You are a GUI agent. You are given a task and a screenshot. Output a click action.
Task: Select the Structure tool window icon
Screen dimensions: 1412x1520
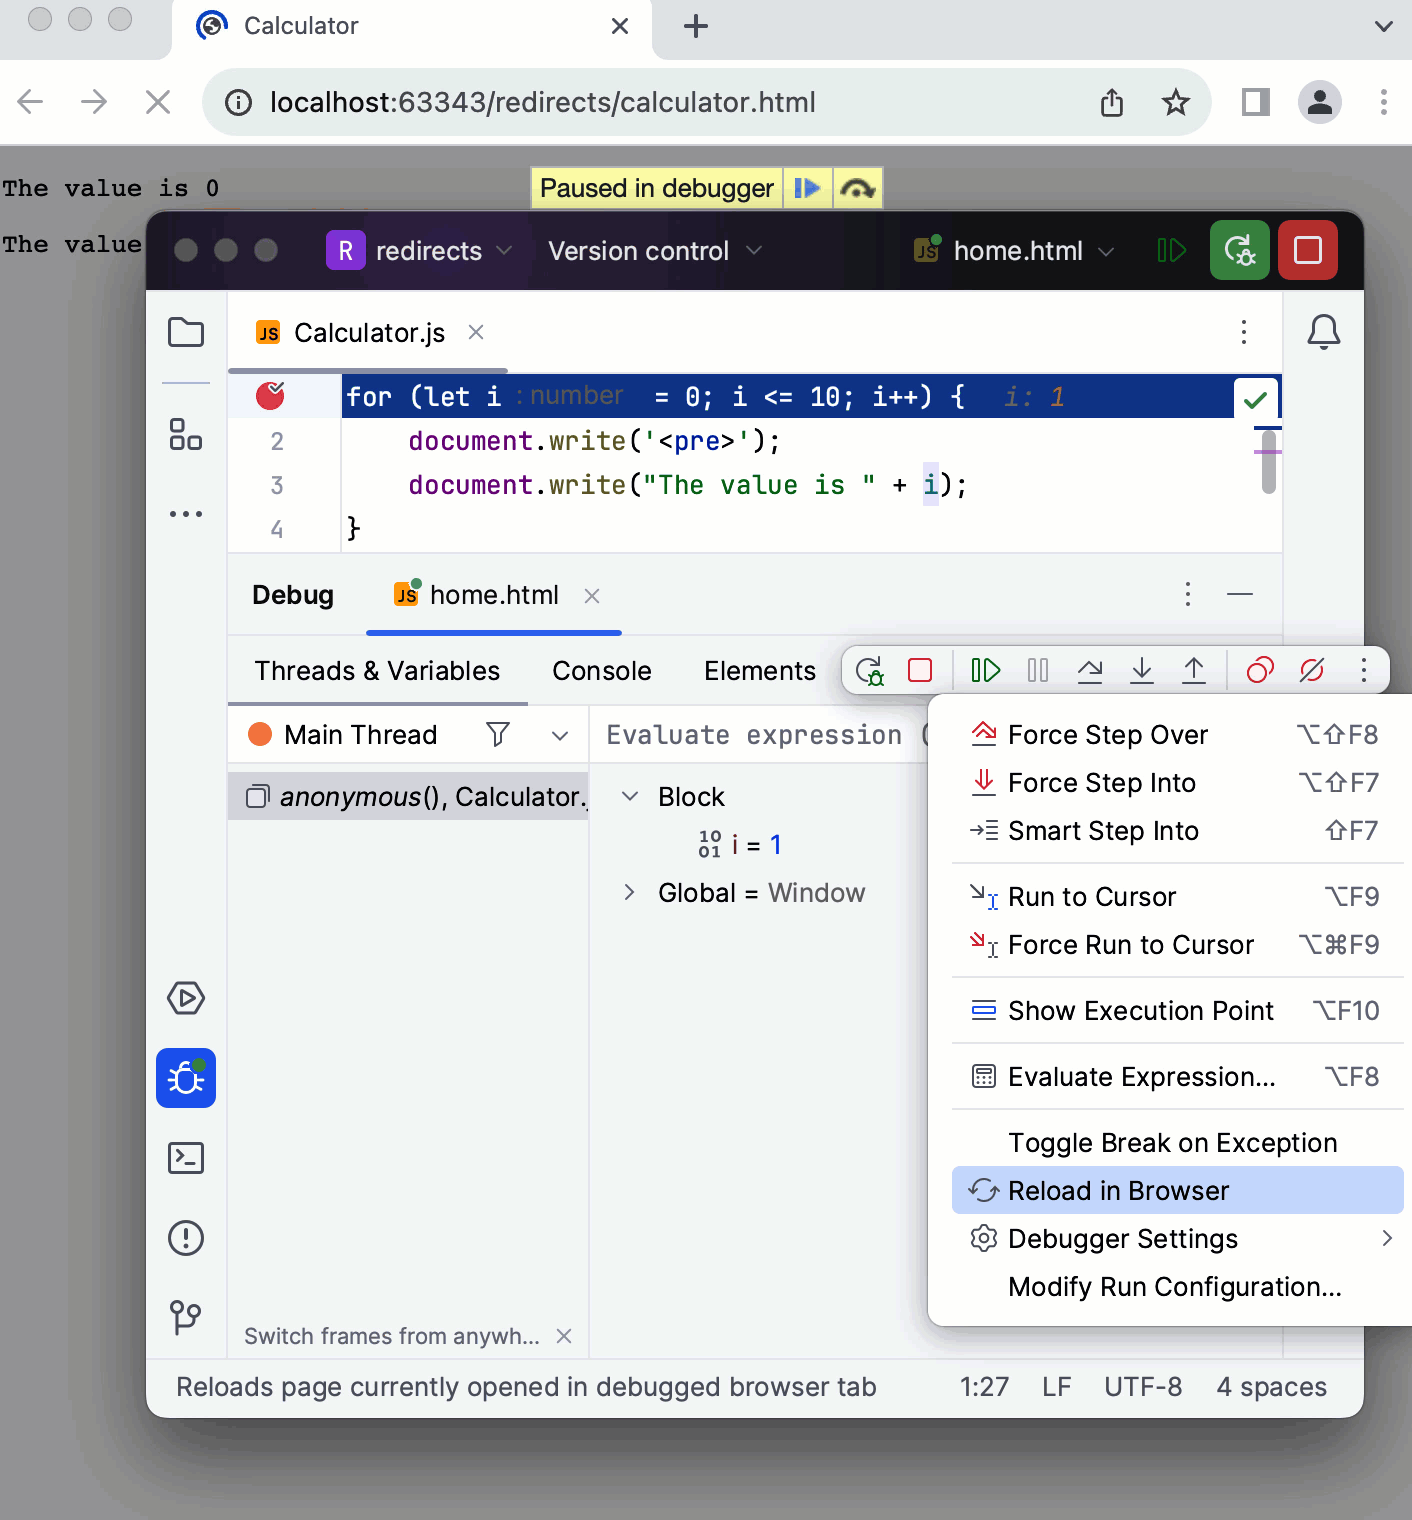point(185,437)
